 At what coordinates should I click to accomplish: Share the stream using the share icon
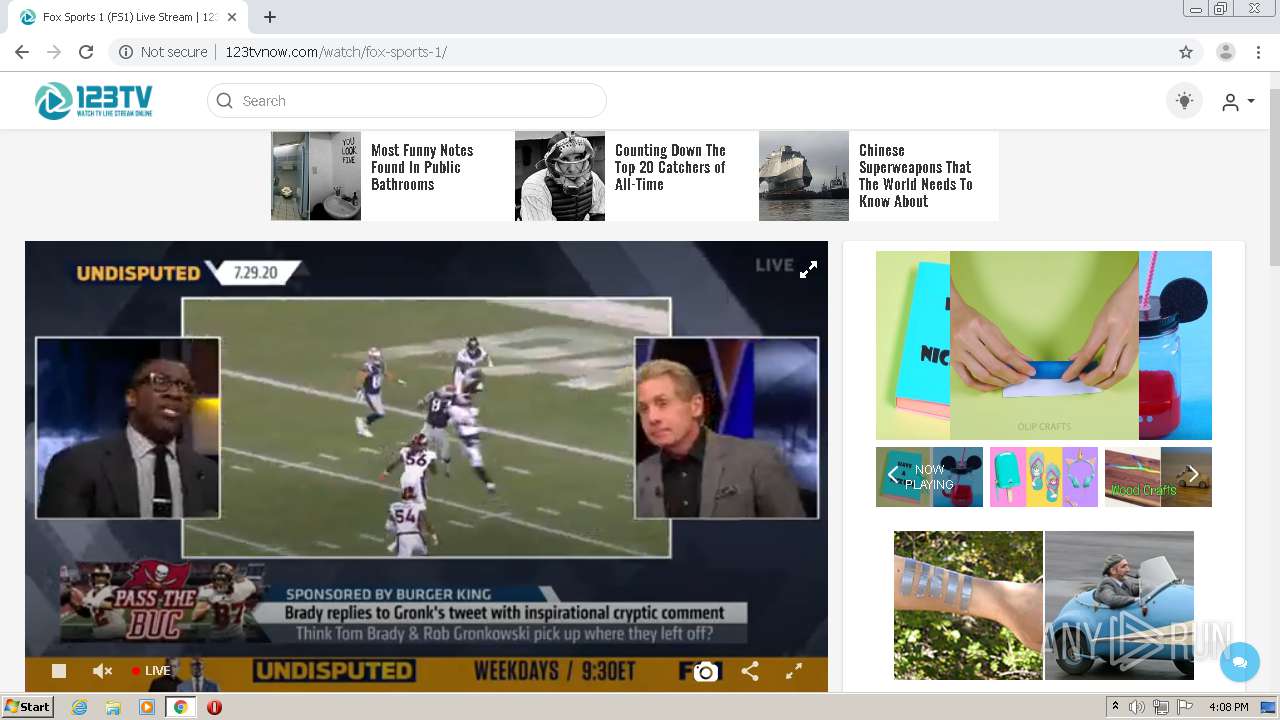coord(750,672)
